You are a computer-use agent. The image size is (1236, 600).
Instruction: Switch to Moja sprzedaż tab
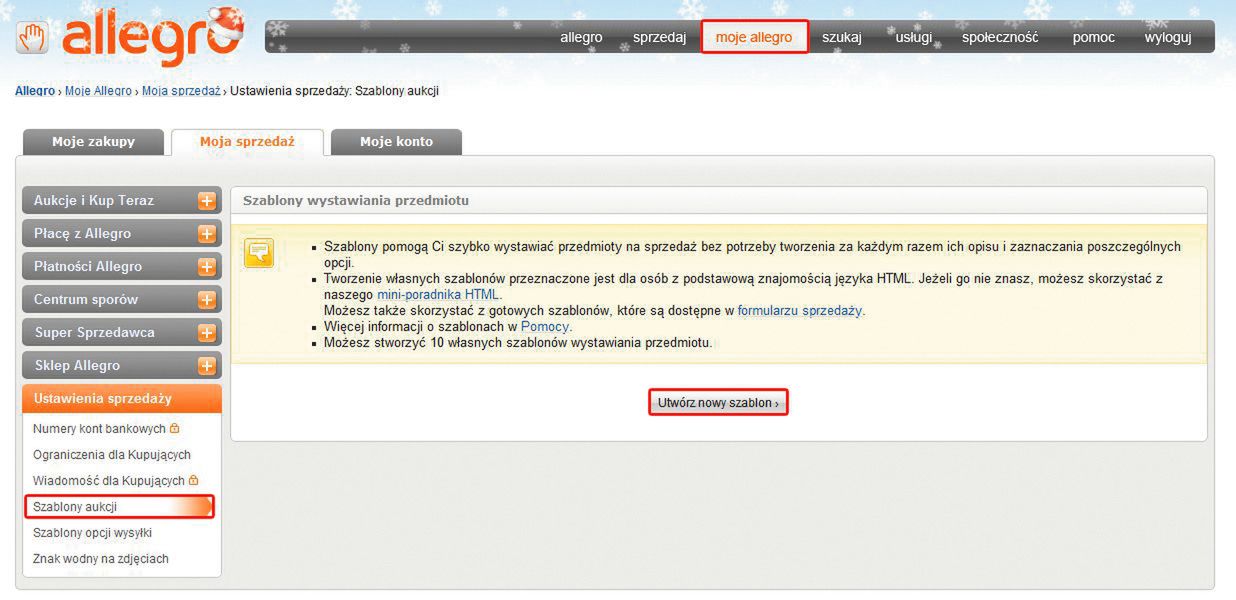tap(247, 142)
